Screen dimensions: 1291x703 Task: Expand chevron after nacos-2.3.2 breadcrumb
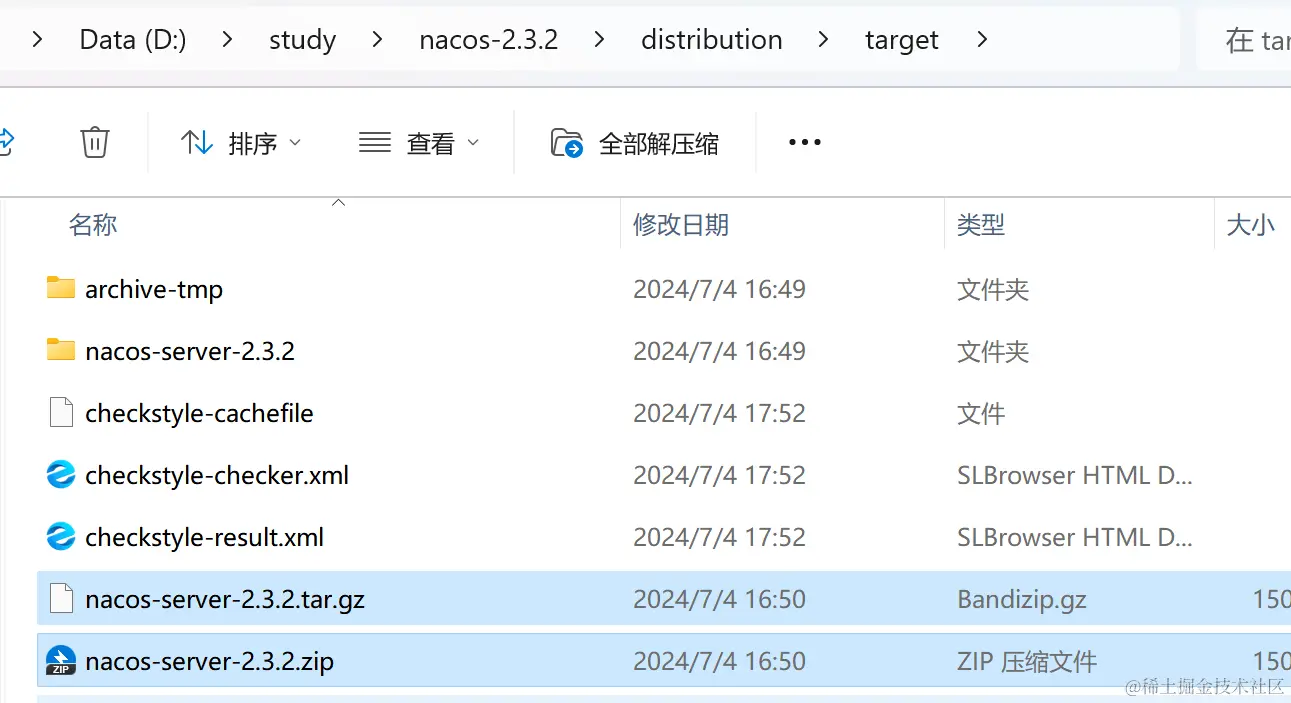(x=599, y=40)
